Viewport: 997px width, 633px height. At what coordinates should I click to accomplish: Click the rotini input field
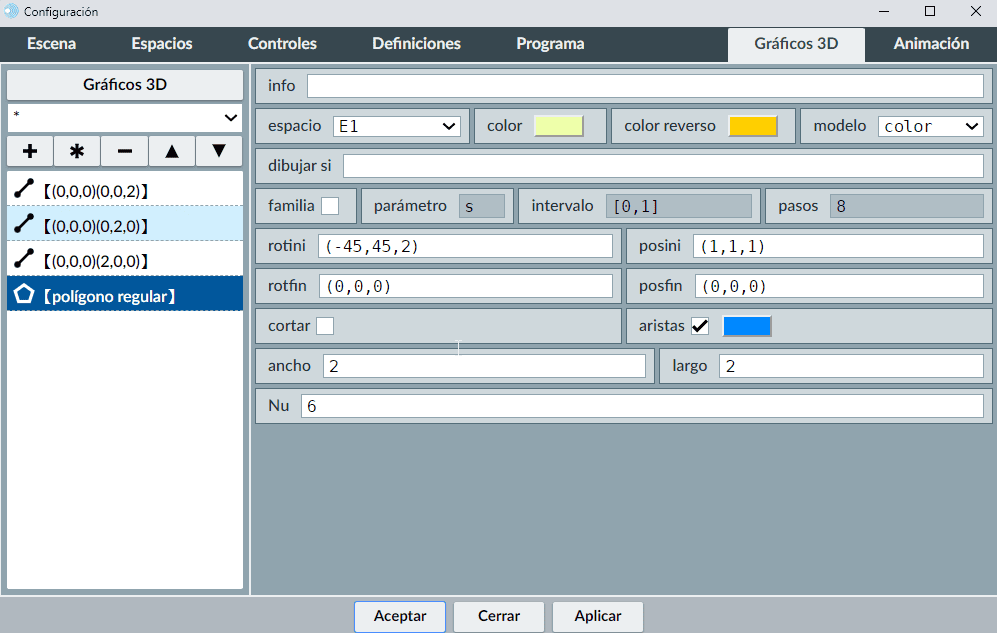[x=465, y=246]
